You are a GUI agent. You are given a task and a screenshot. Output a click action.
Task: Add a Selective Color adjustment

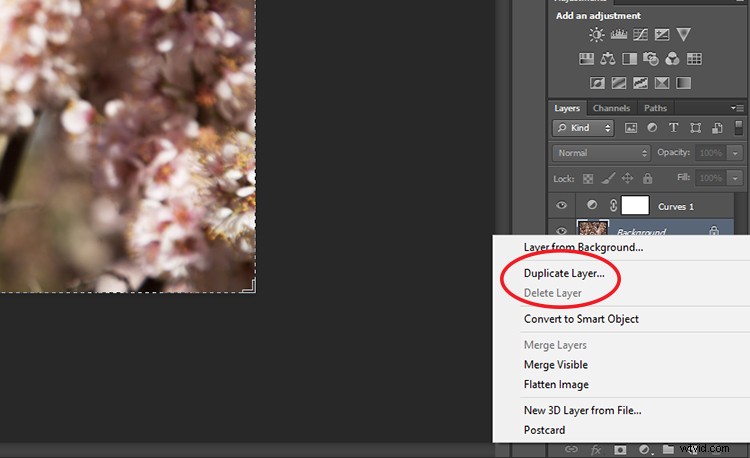(662, 83)
